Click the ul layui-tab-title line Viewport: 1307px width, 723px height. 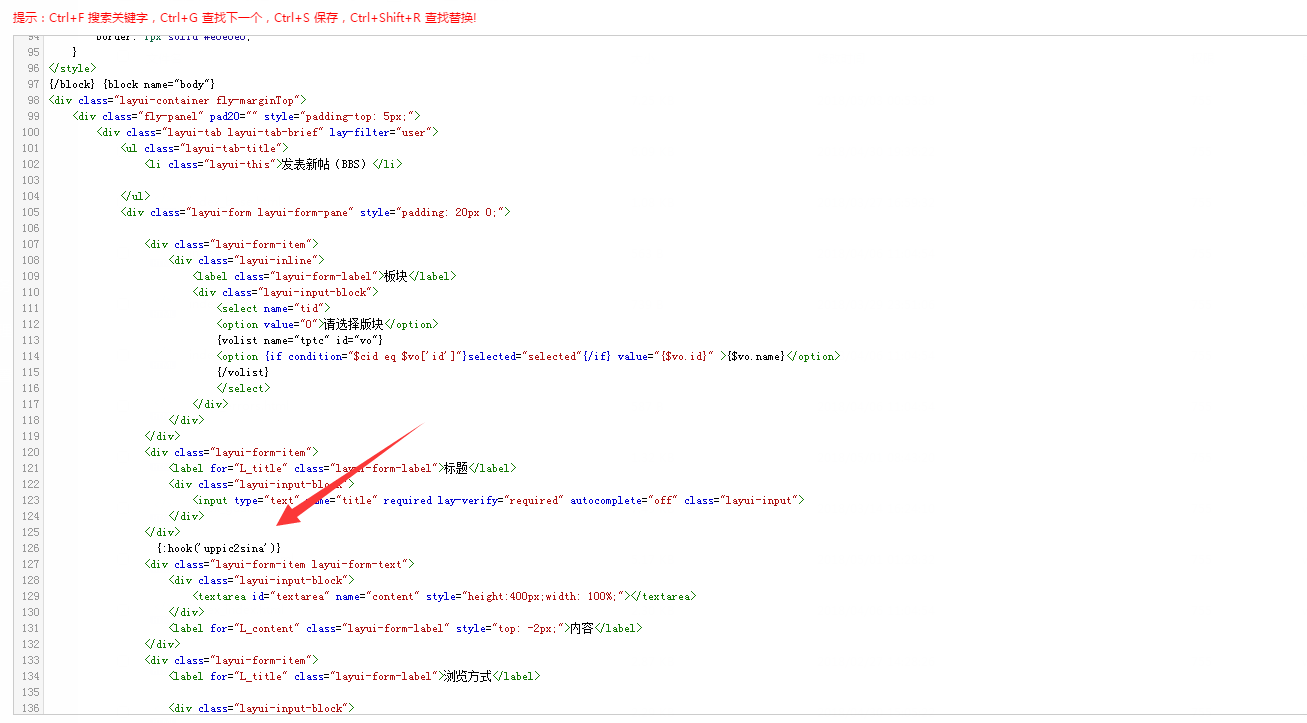[x=204, y=148]
